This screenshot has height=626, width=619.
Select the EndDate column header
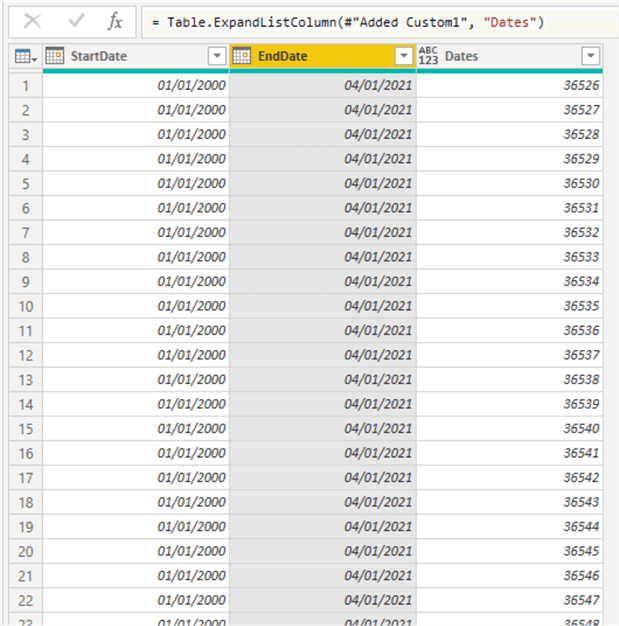[x=323, y=56]
